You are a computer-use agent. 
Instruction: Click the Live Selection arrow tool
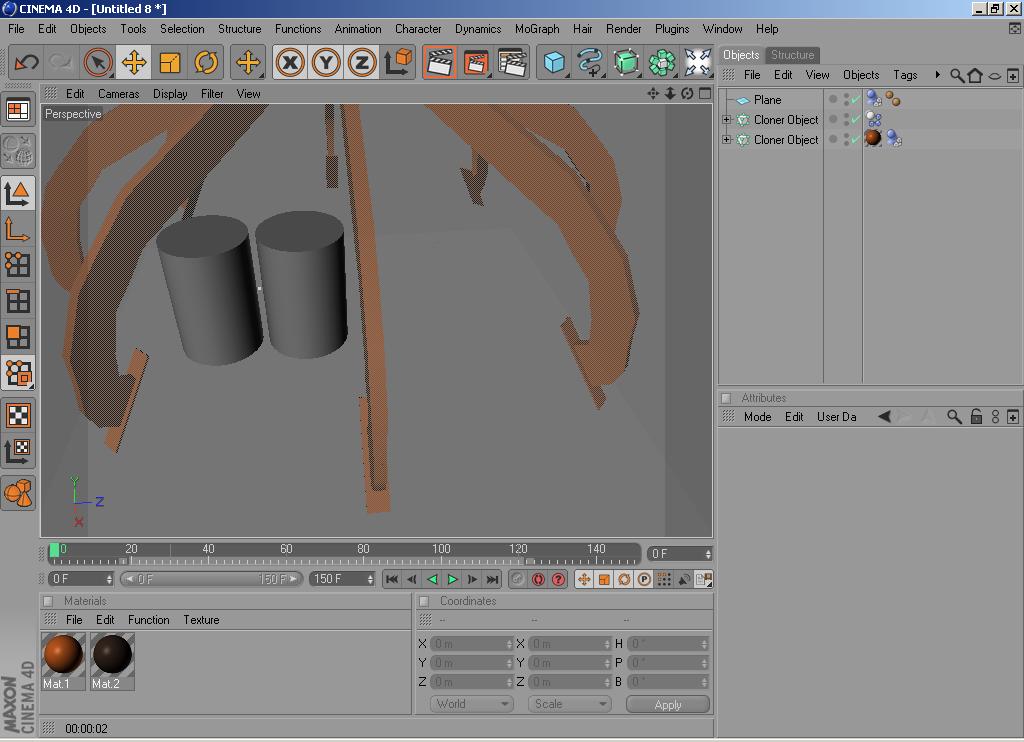coord(97,63)
